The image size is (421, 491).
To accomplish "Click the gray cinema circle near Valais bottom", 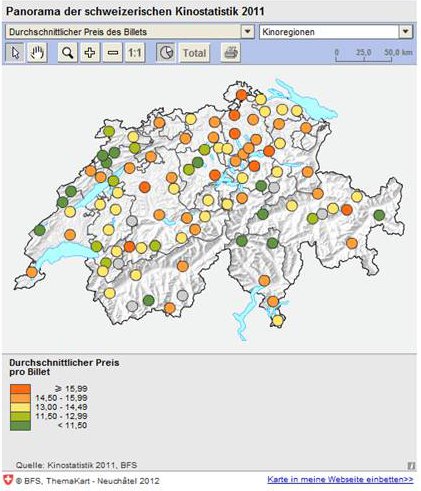I will coord(132,306).
